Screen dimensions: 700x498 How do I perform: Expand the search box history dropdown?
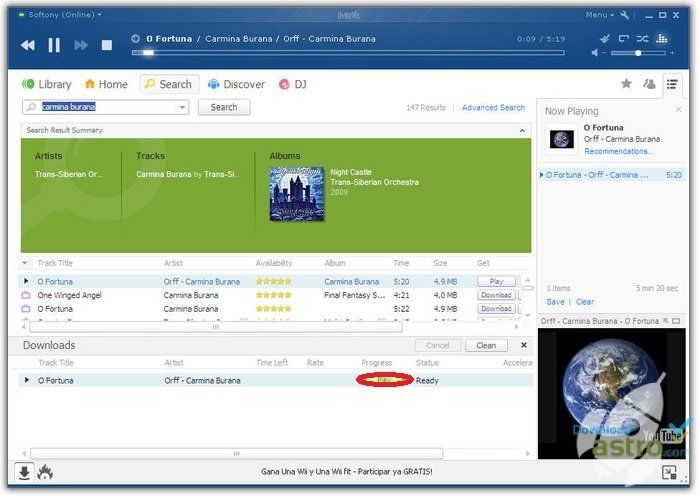click(182, 107)
